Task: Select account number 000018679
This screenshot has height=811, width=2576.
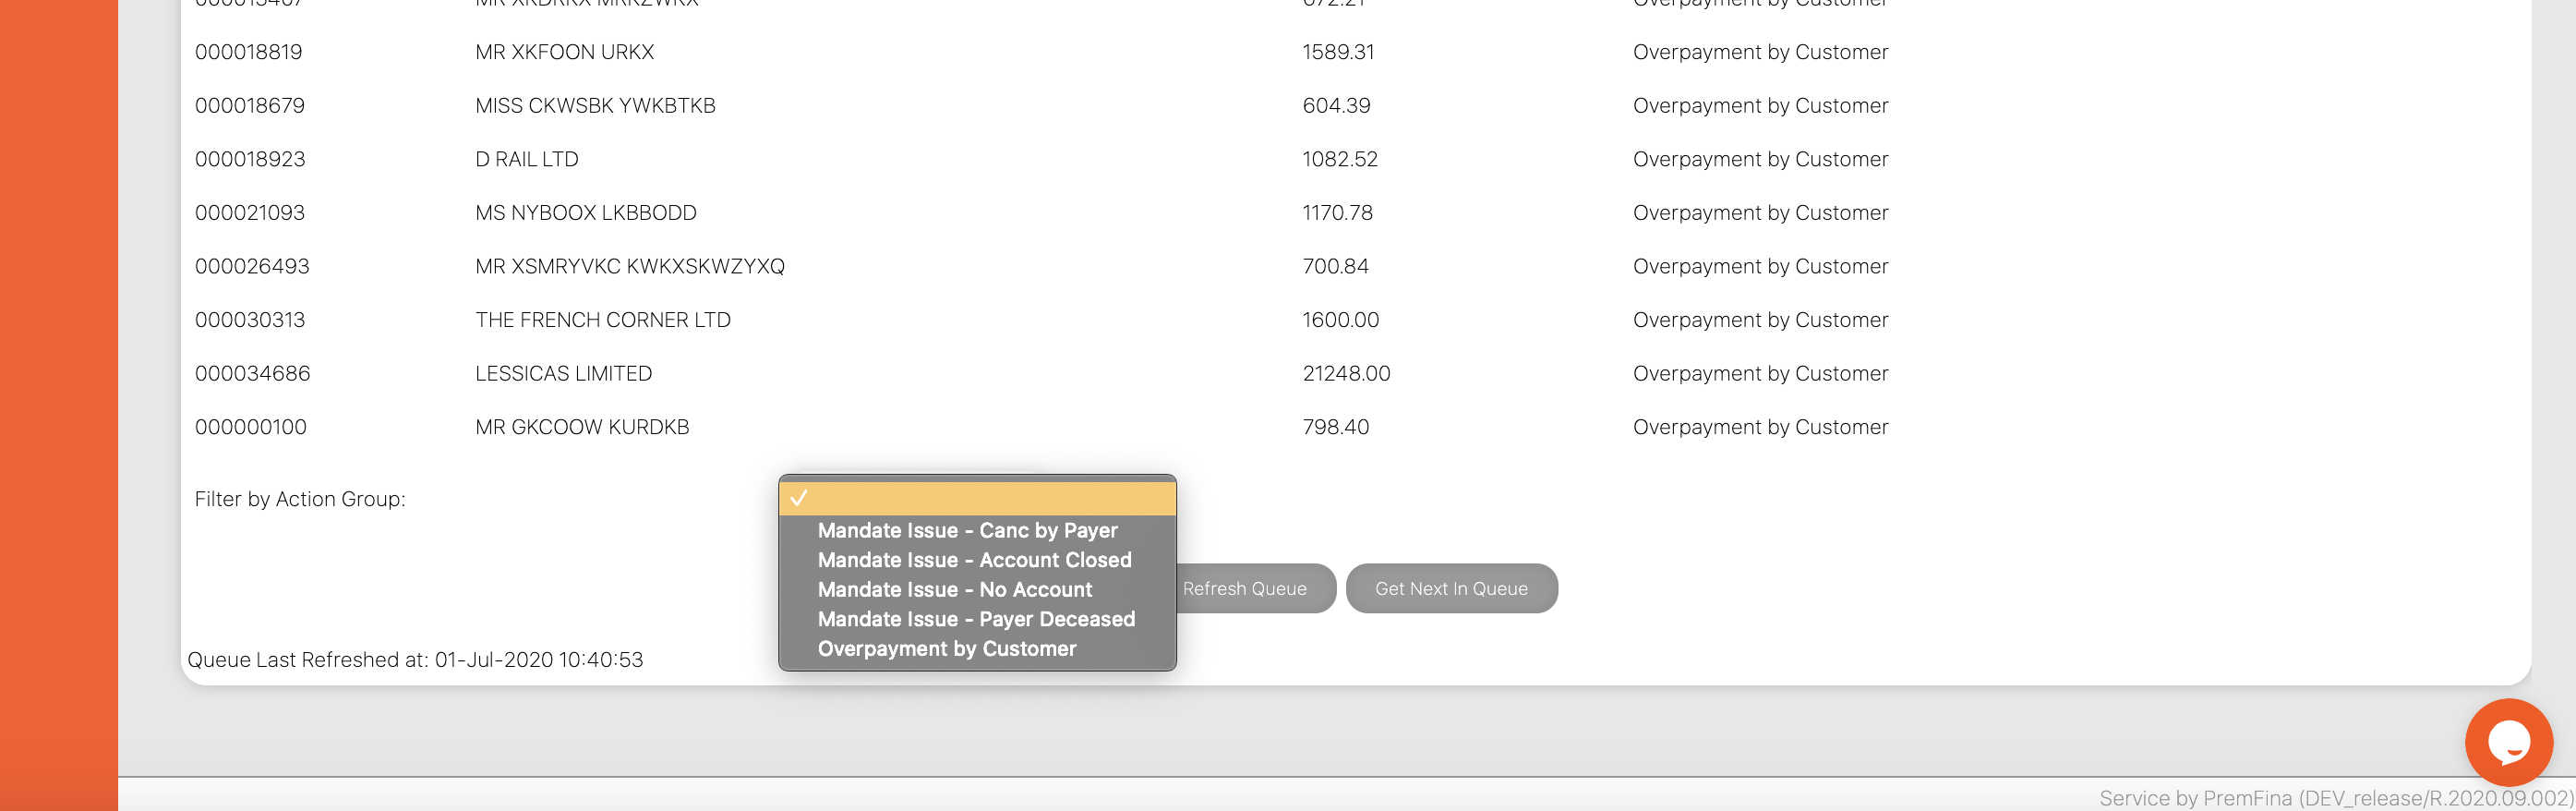Action: (x=250, y=106)
